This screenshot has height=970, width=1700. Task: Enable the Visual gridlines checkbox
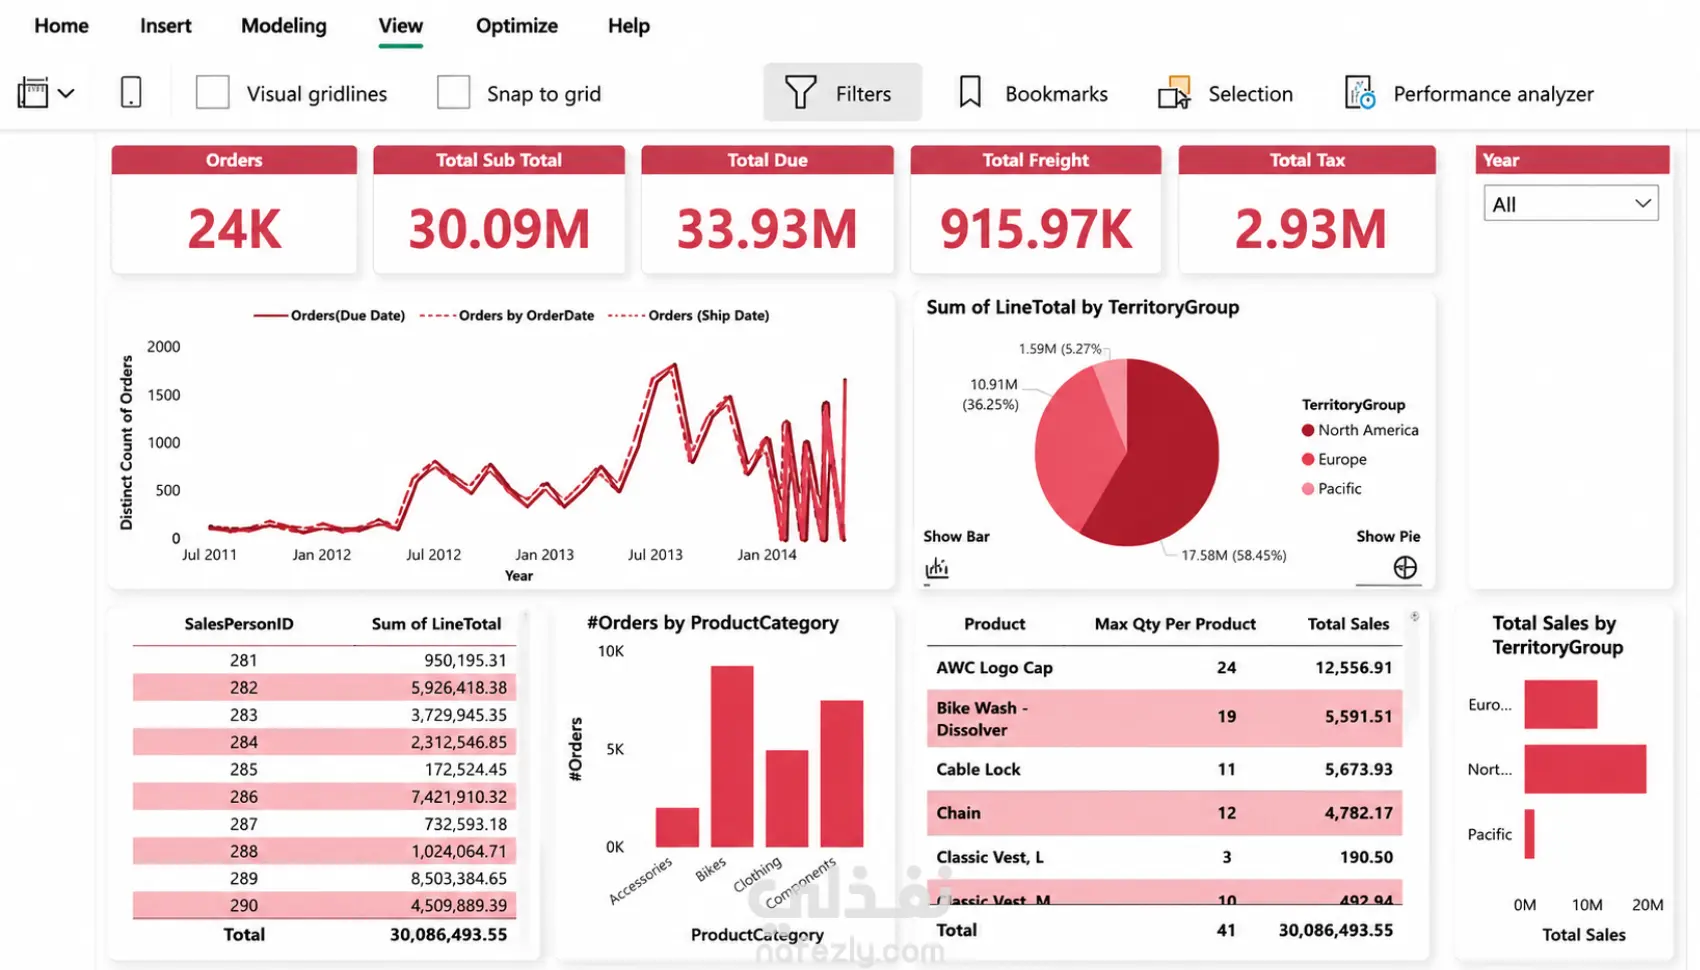point(212,93)
